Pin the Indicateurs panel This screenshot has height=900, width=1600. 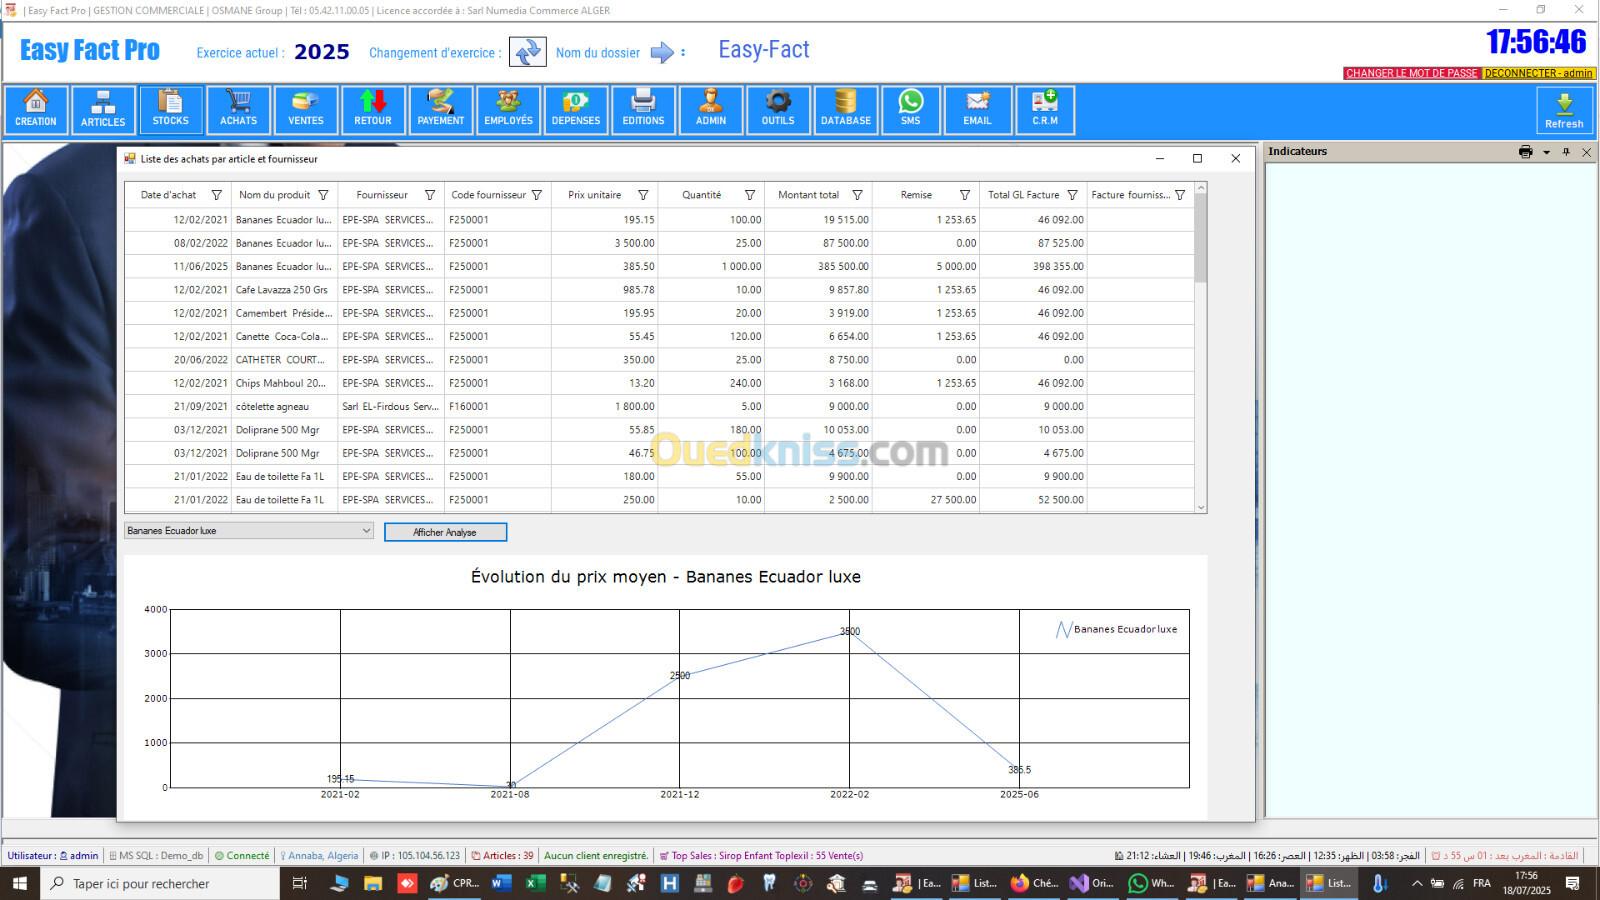pos(1566,152)
